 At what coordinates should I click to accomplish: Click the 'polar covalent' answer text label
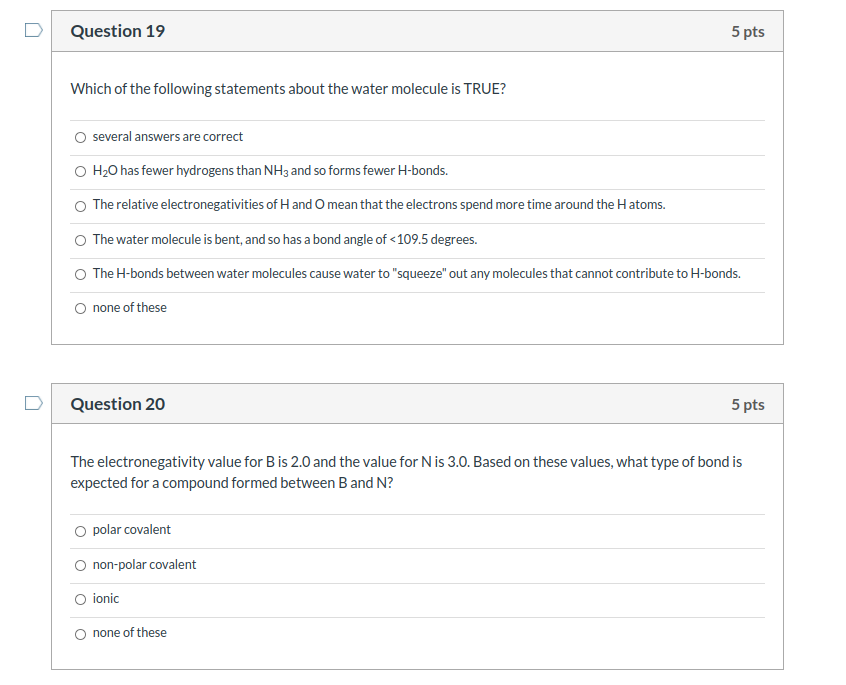point(130,530)
